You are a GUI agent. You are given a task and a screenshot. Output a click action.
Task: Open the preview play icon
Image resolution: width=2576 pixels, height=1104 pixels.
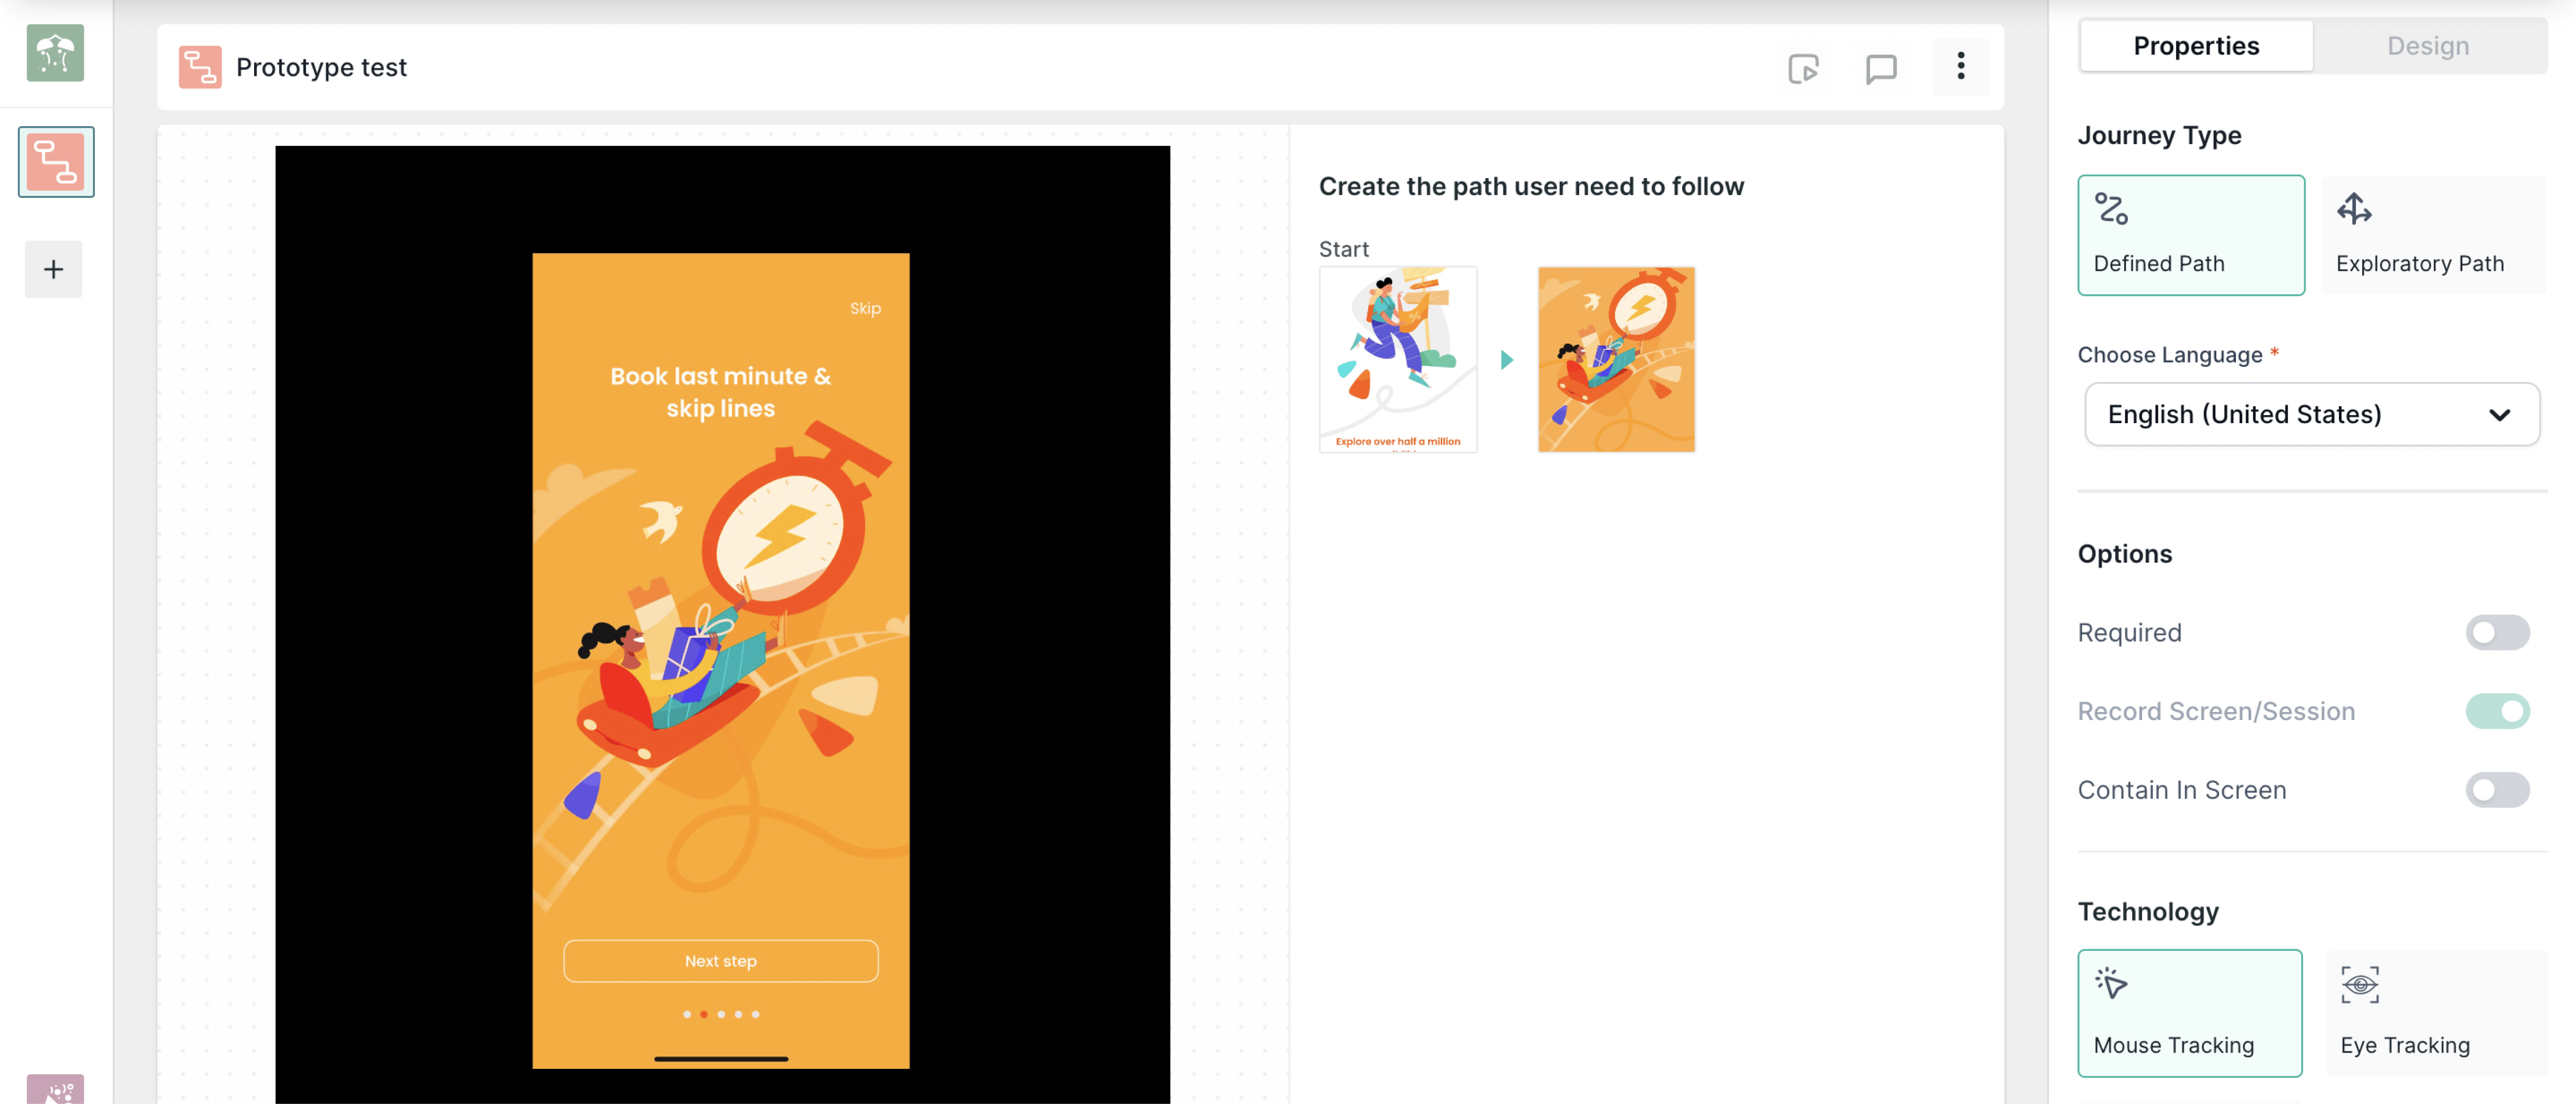(1803, 68)
